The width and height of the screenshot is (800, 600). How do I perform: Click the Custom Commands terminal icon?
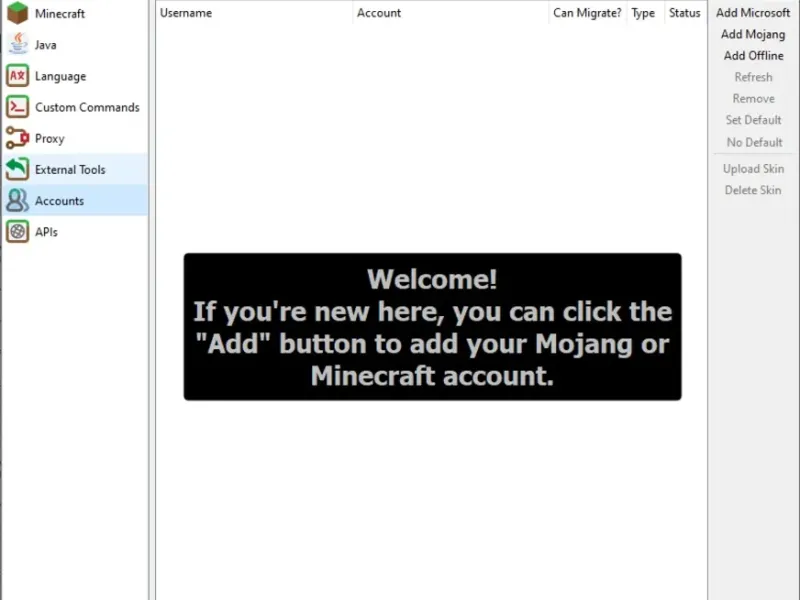pos(17,107)
